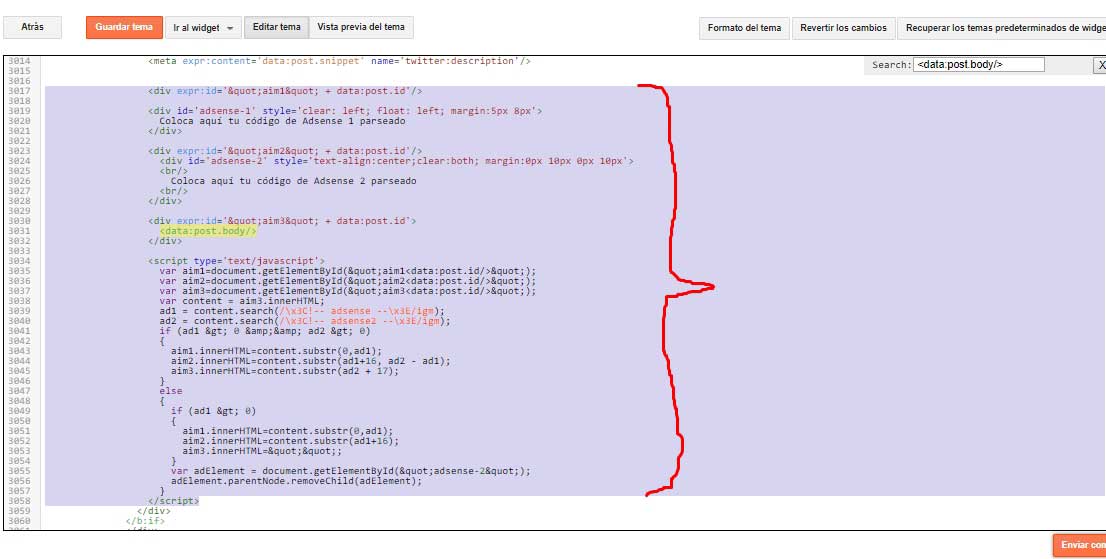This screenshot has height=559, width=1106.
Task: Click 'Coloca aquí tu código de Adsense 2' text
Action: click(x=293, y=180)
